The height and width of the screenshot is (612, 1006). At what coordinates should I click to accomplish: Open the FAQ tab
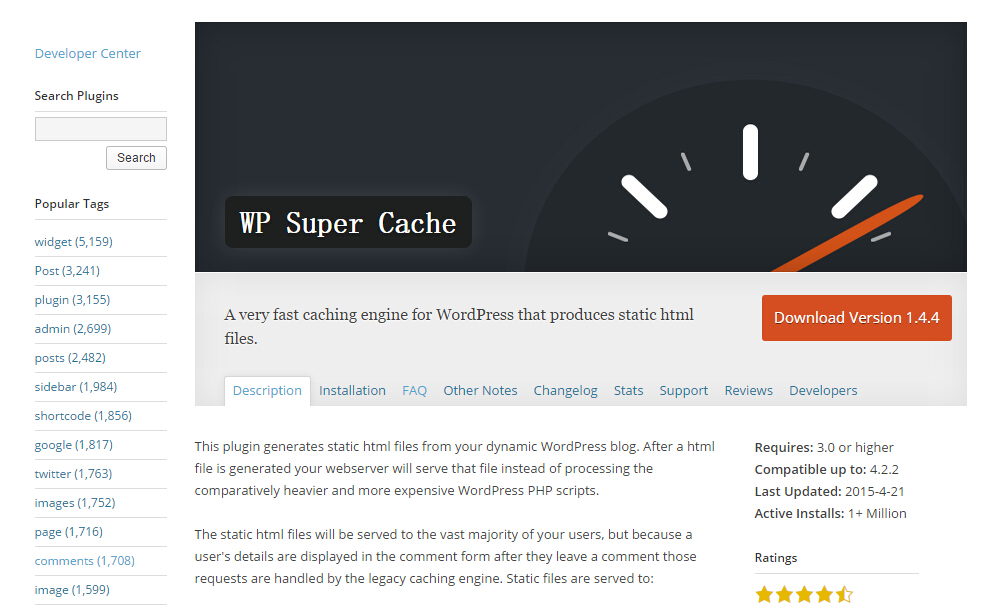(x=414, y=391)
